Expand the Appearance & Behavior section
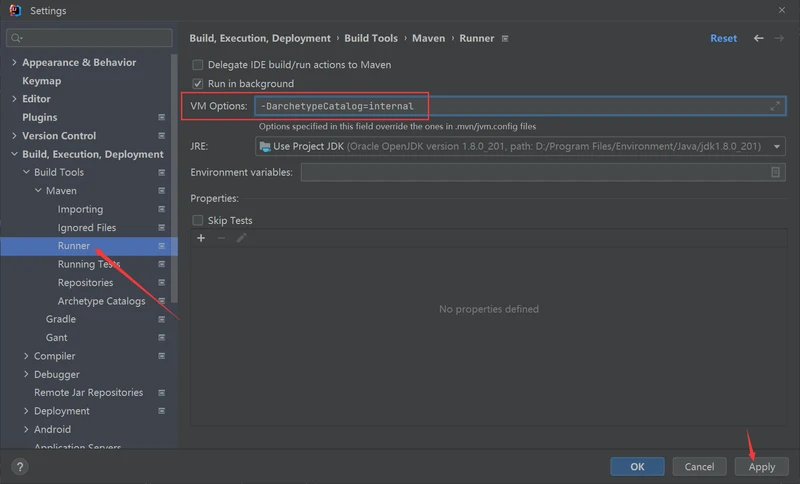This screenshot has width=800, height=484. (x=14, y=62)
